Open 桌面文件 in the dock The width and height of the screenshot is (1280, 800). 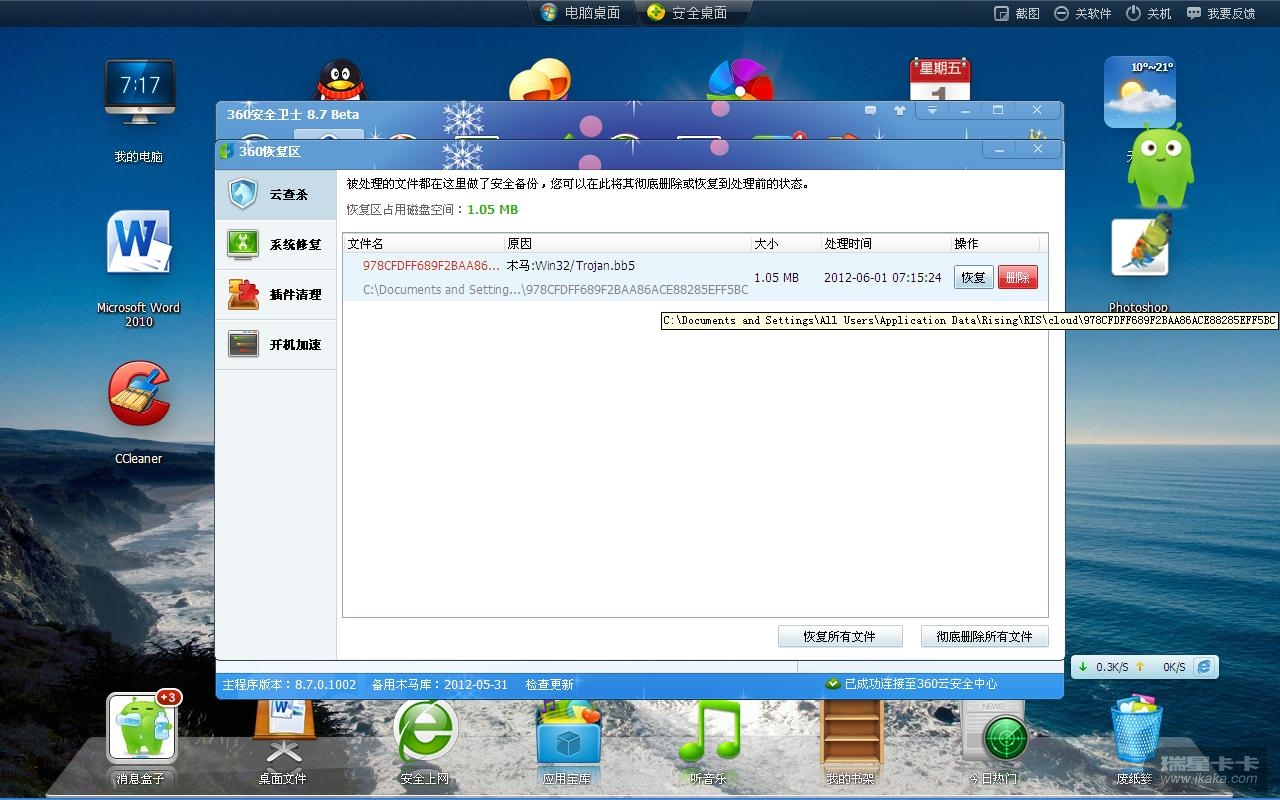(283, 741)
